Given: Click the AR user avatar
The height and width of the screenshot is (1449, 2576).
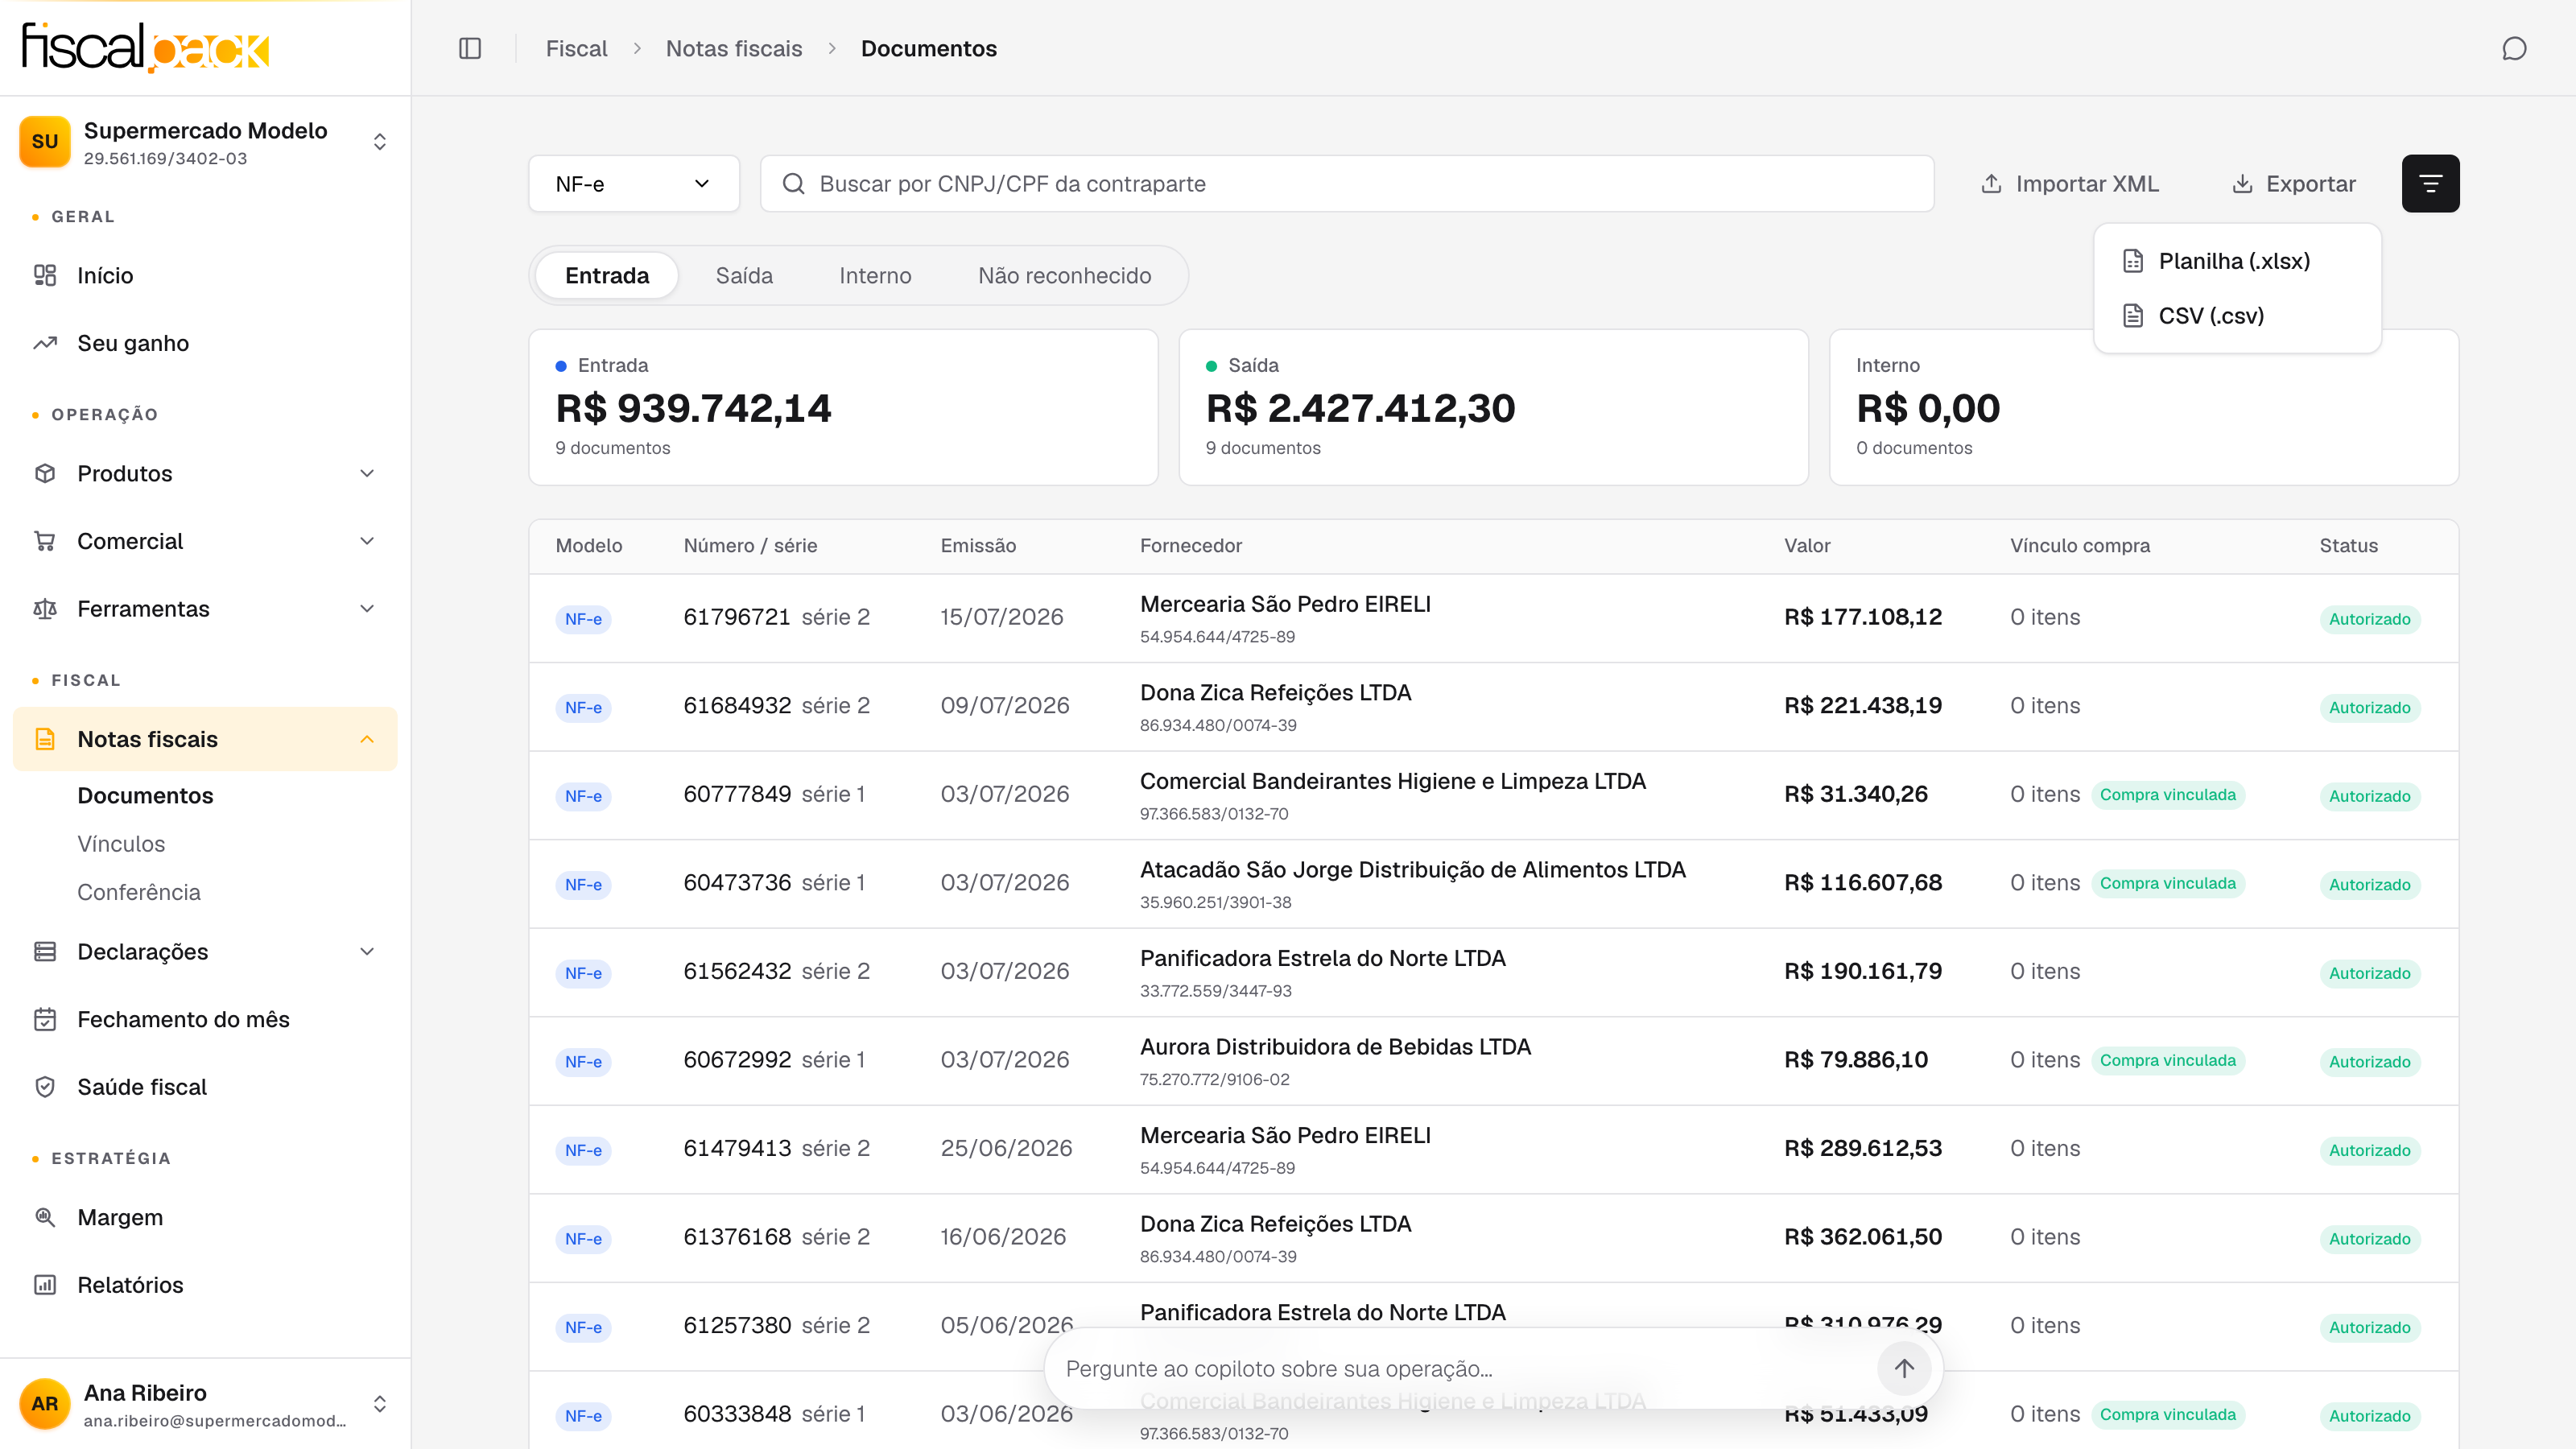Looking at the screenshot, I should [x=45, y=1403].
